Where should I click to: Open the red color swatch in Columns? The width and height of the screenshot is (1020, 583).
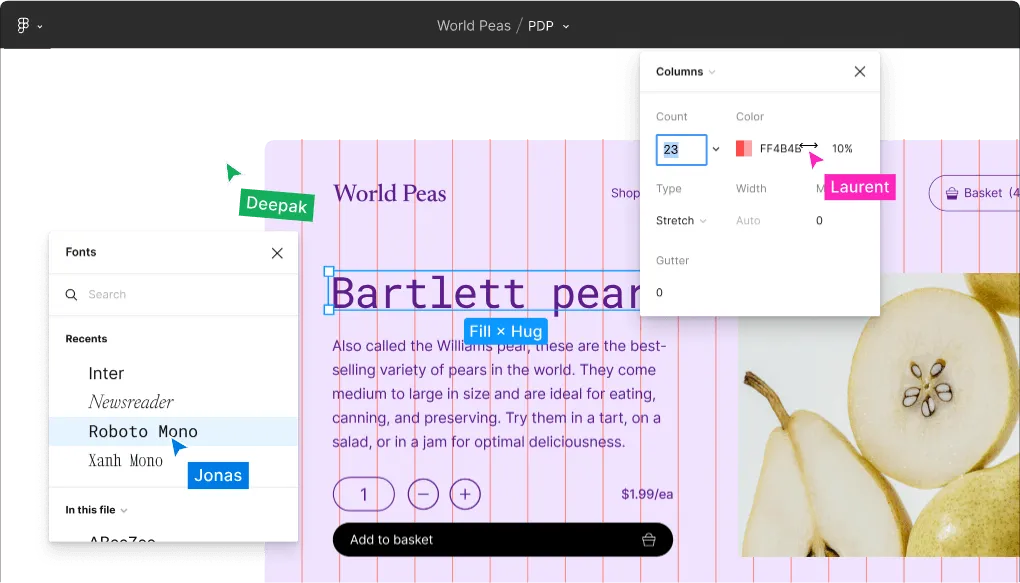click(744, 148)
